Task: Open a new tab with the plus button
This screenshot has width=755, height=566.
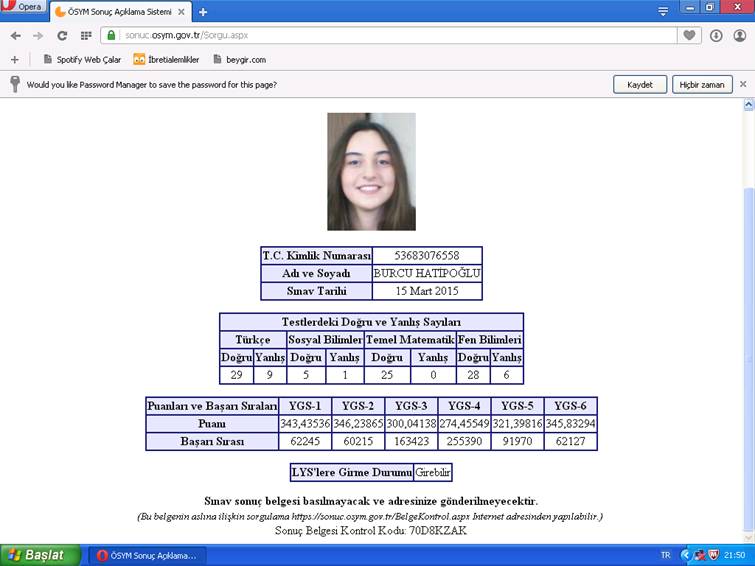Action: point(203,12)
